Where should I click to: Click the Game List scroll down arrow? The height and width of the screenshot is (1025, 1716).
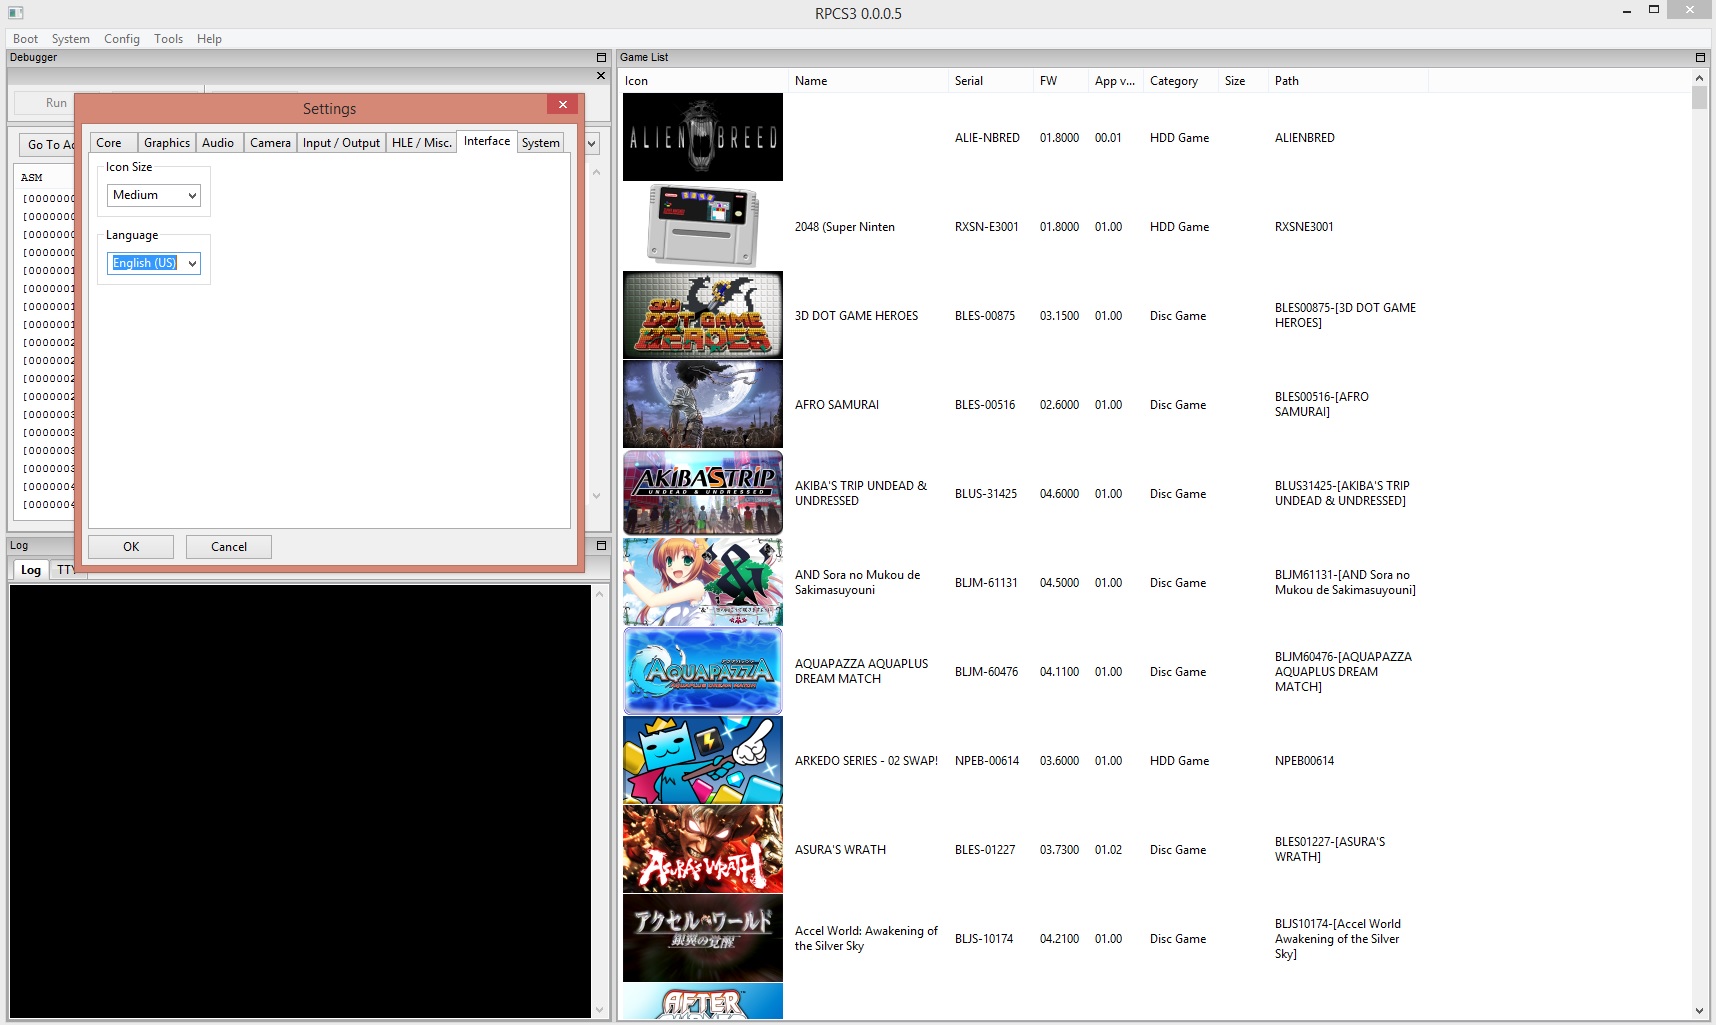(x=1699, y=1011)
